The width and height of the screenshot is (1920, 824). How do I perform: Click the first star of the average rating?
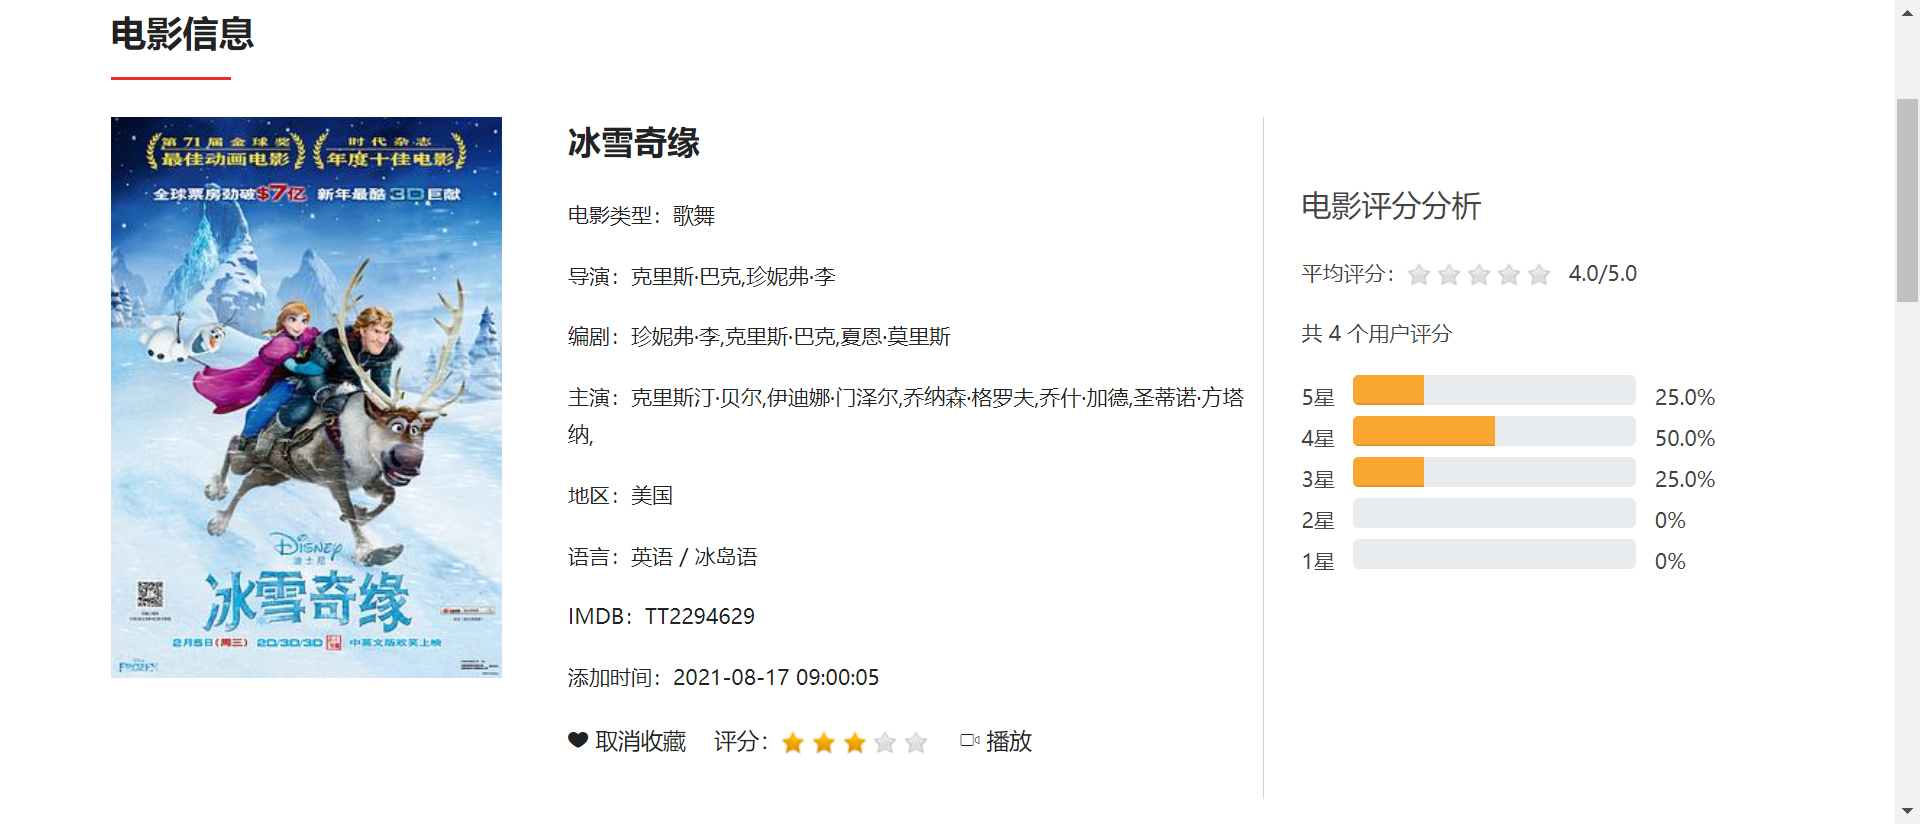coord(1419,274)
